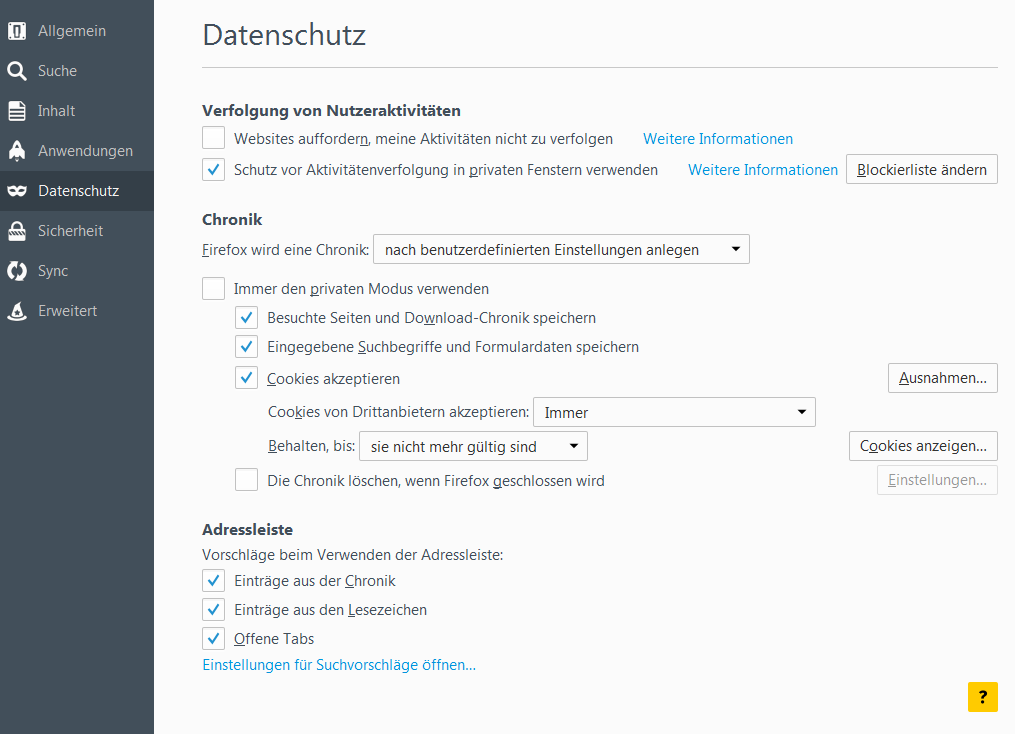
Task: Enable the do-not-track request checkbox
Action: (214, 139)
